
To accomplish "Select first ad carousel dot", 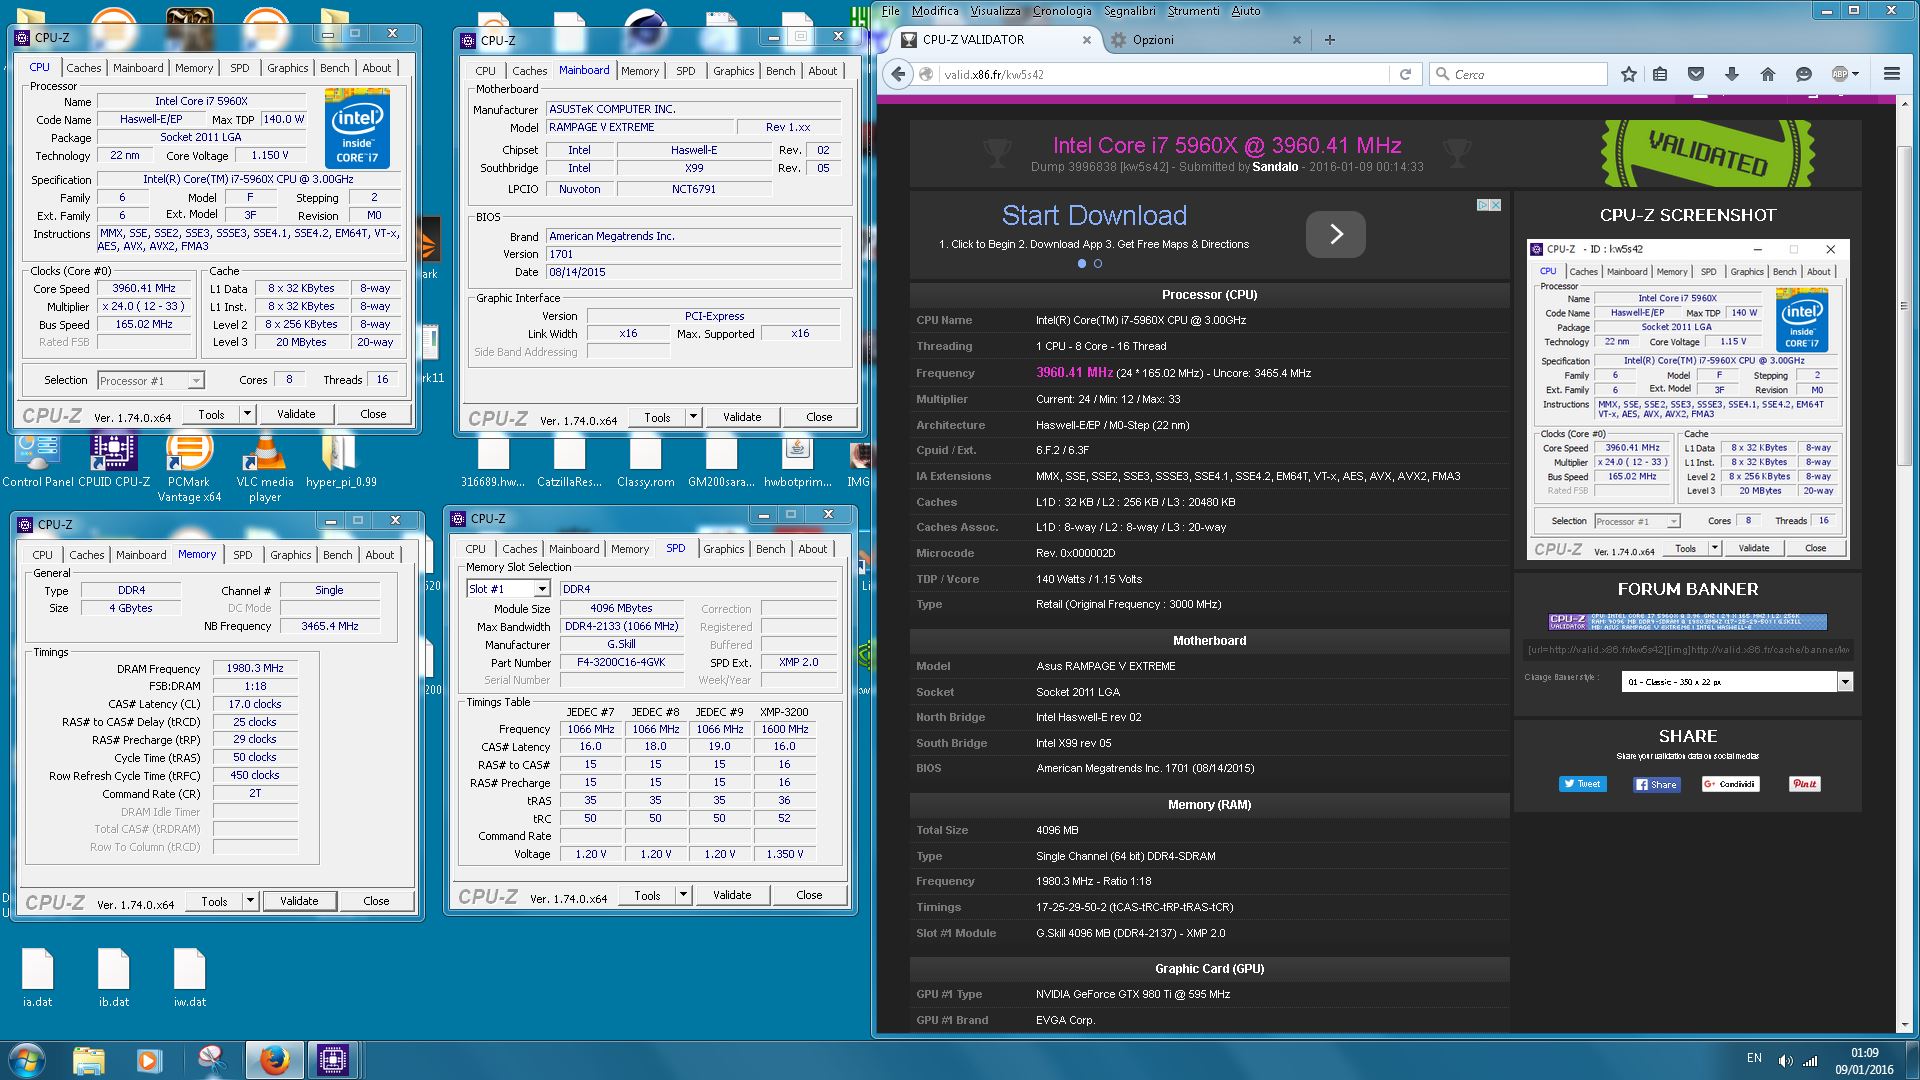I will (x=1081, y=264).
